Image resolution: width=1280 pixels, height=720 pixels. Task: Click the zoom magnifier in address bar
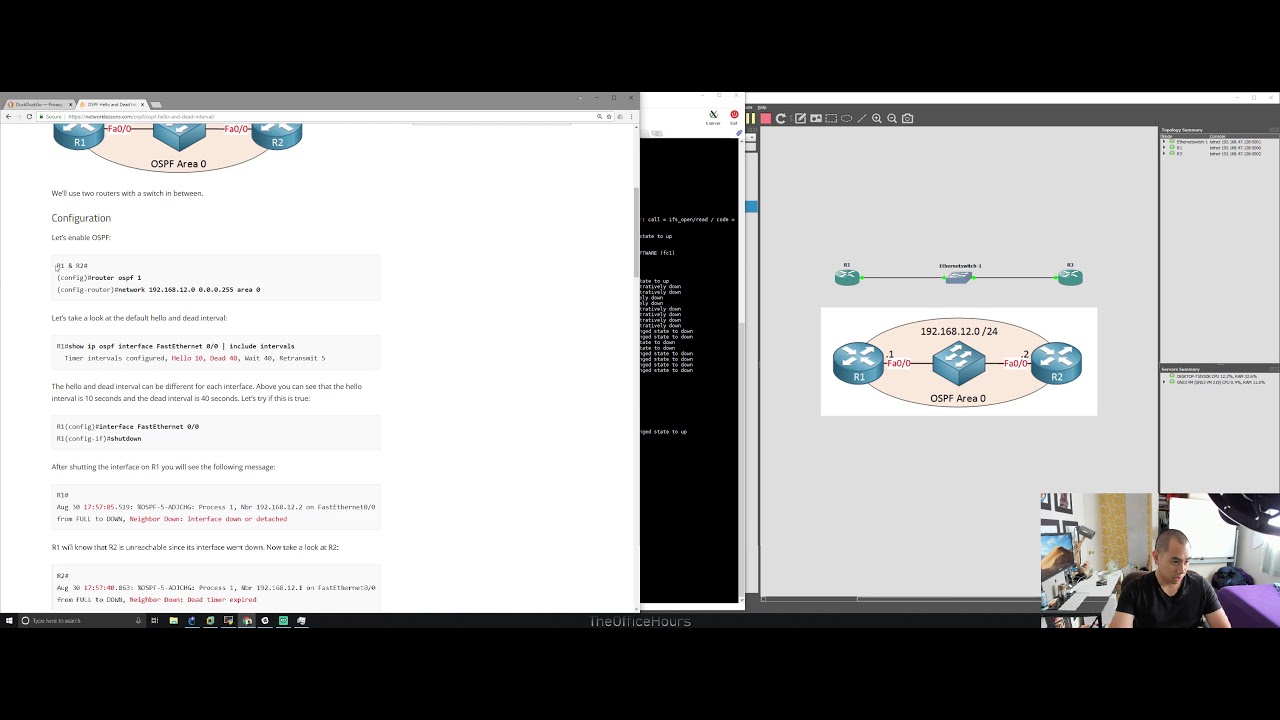599,117
